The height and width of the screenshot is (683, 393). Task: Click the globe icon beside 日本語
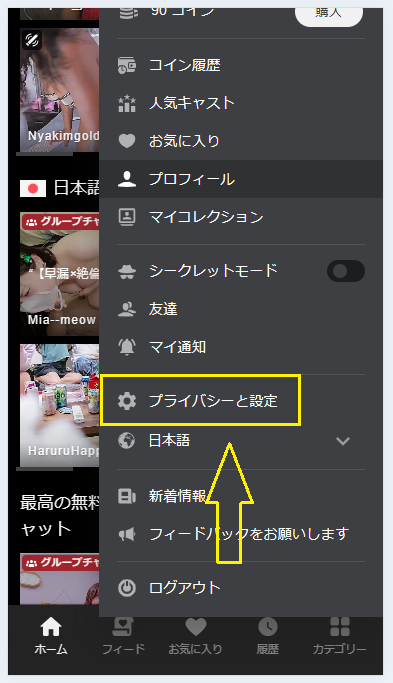click(x=126, y=441)
